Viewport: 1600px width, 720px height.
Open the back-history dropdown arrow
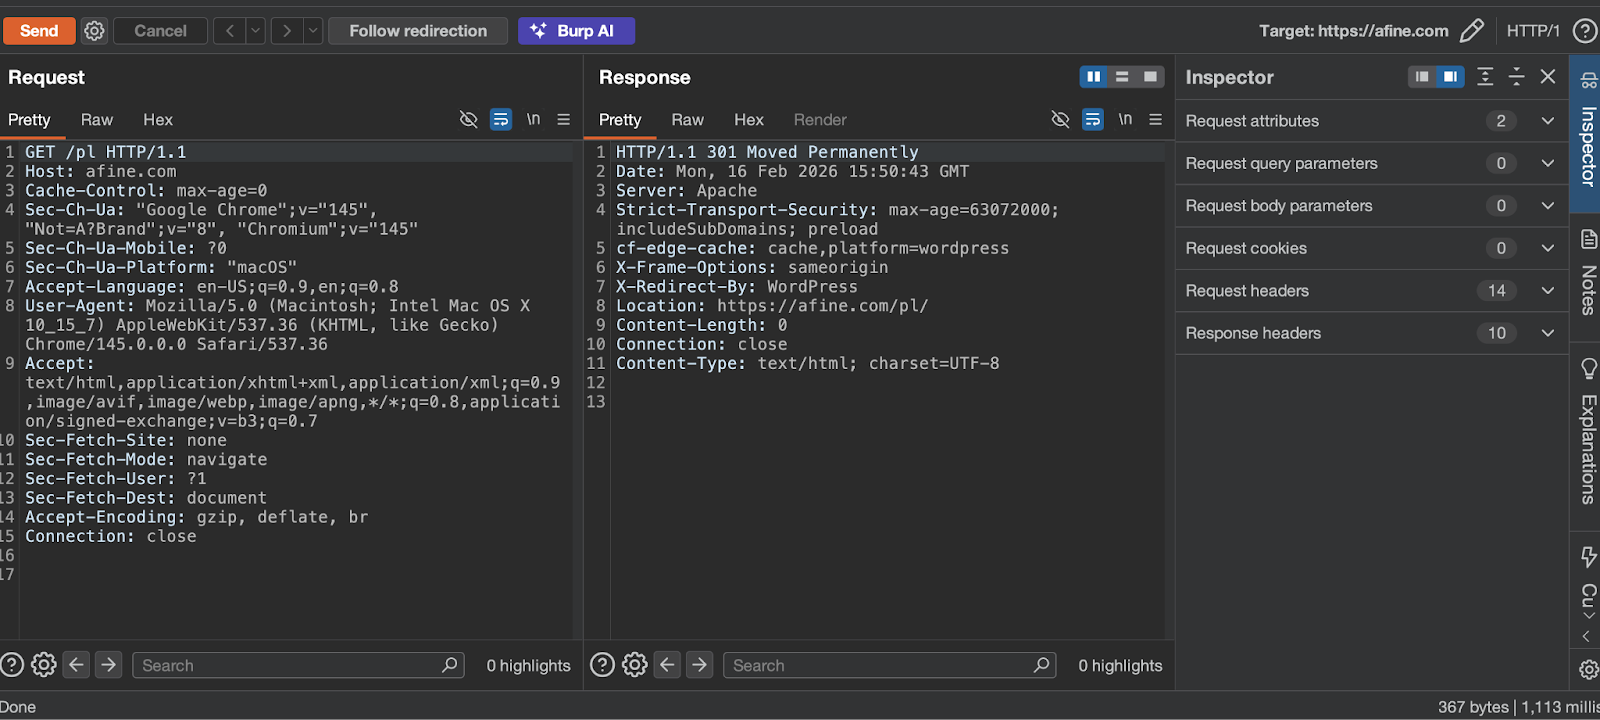(255, 31)
